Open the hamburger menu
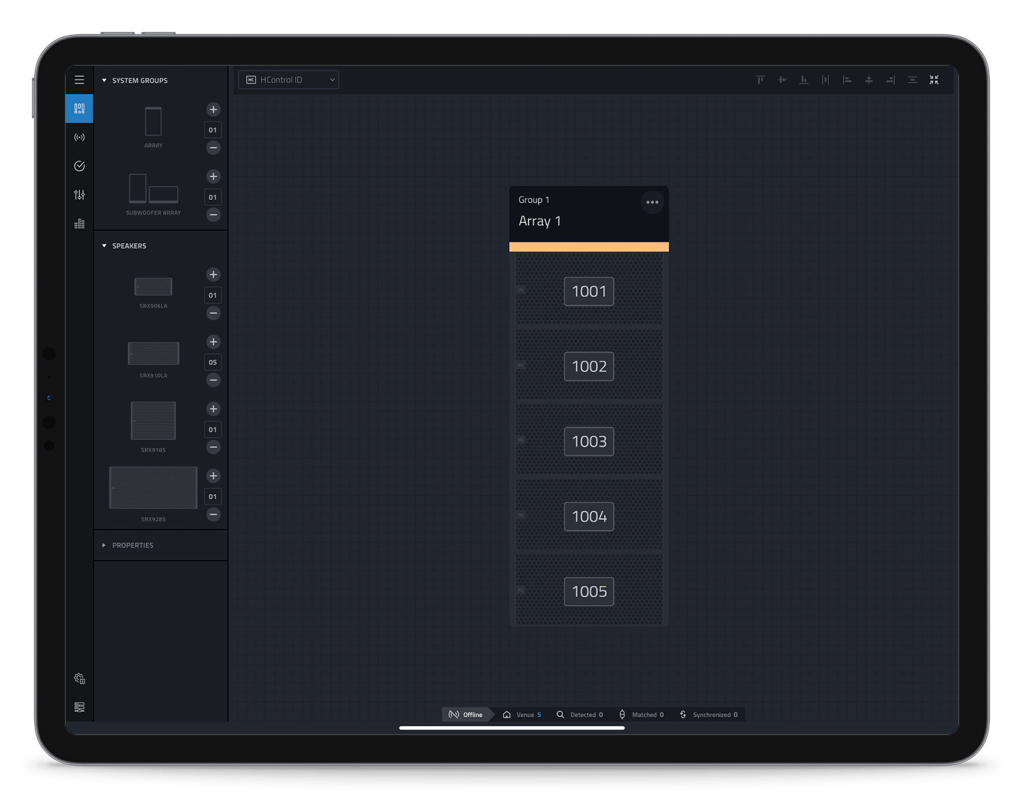This screenshot has width=1024, height=800. 79,79
